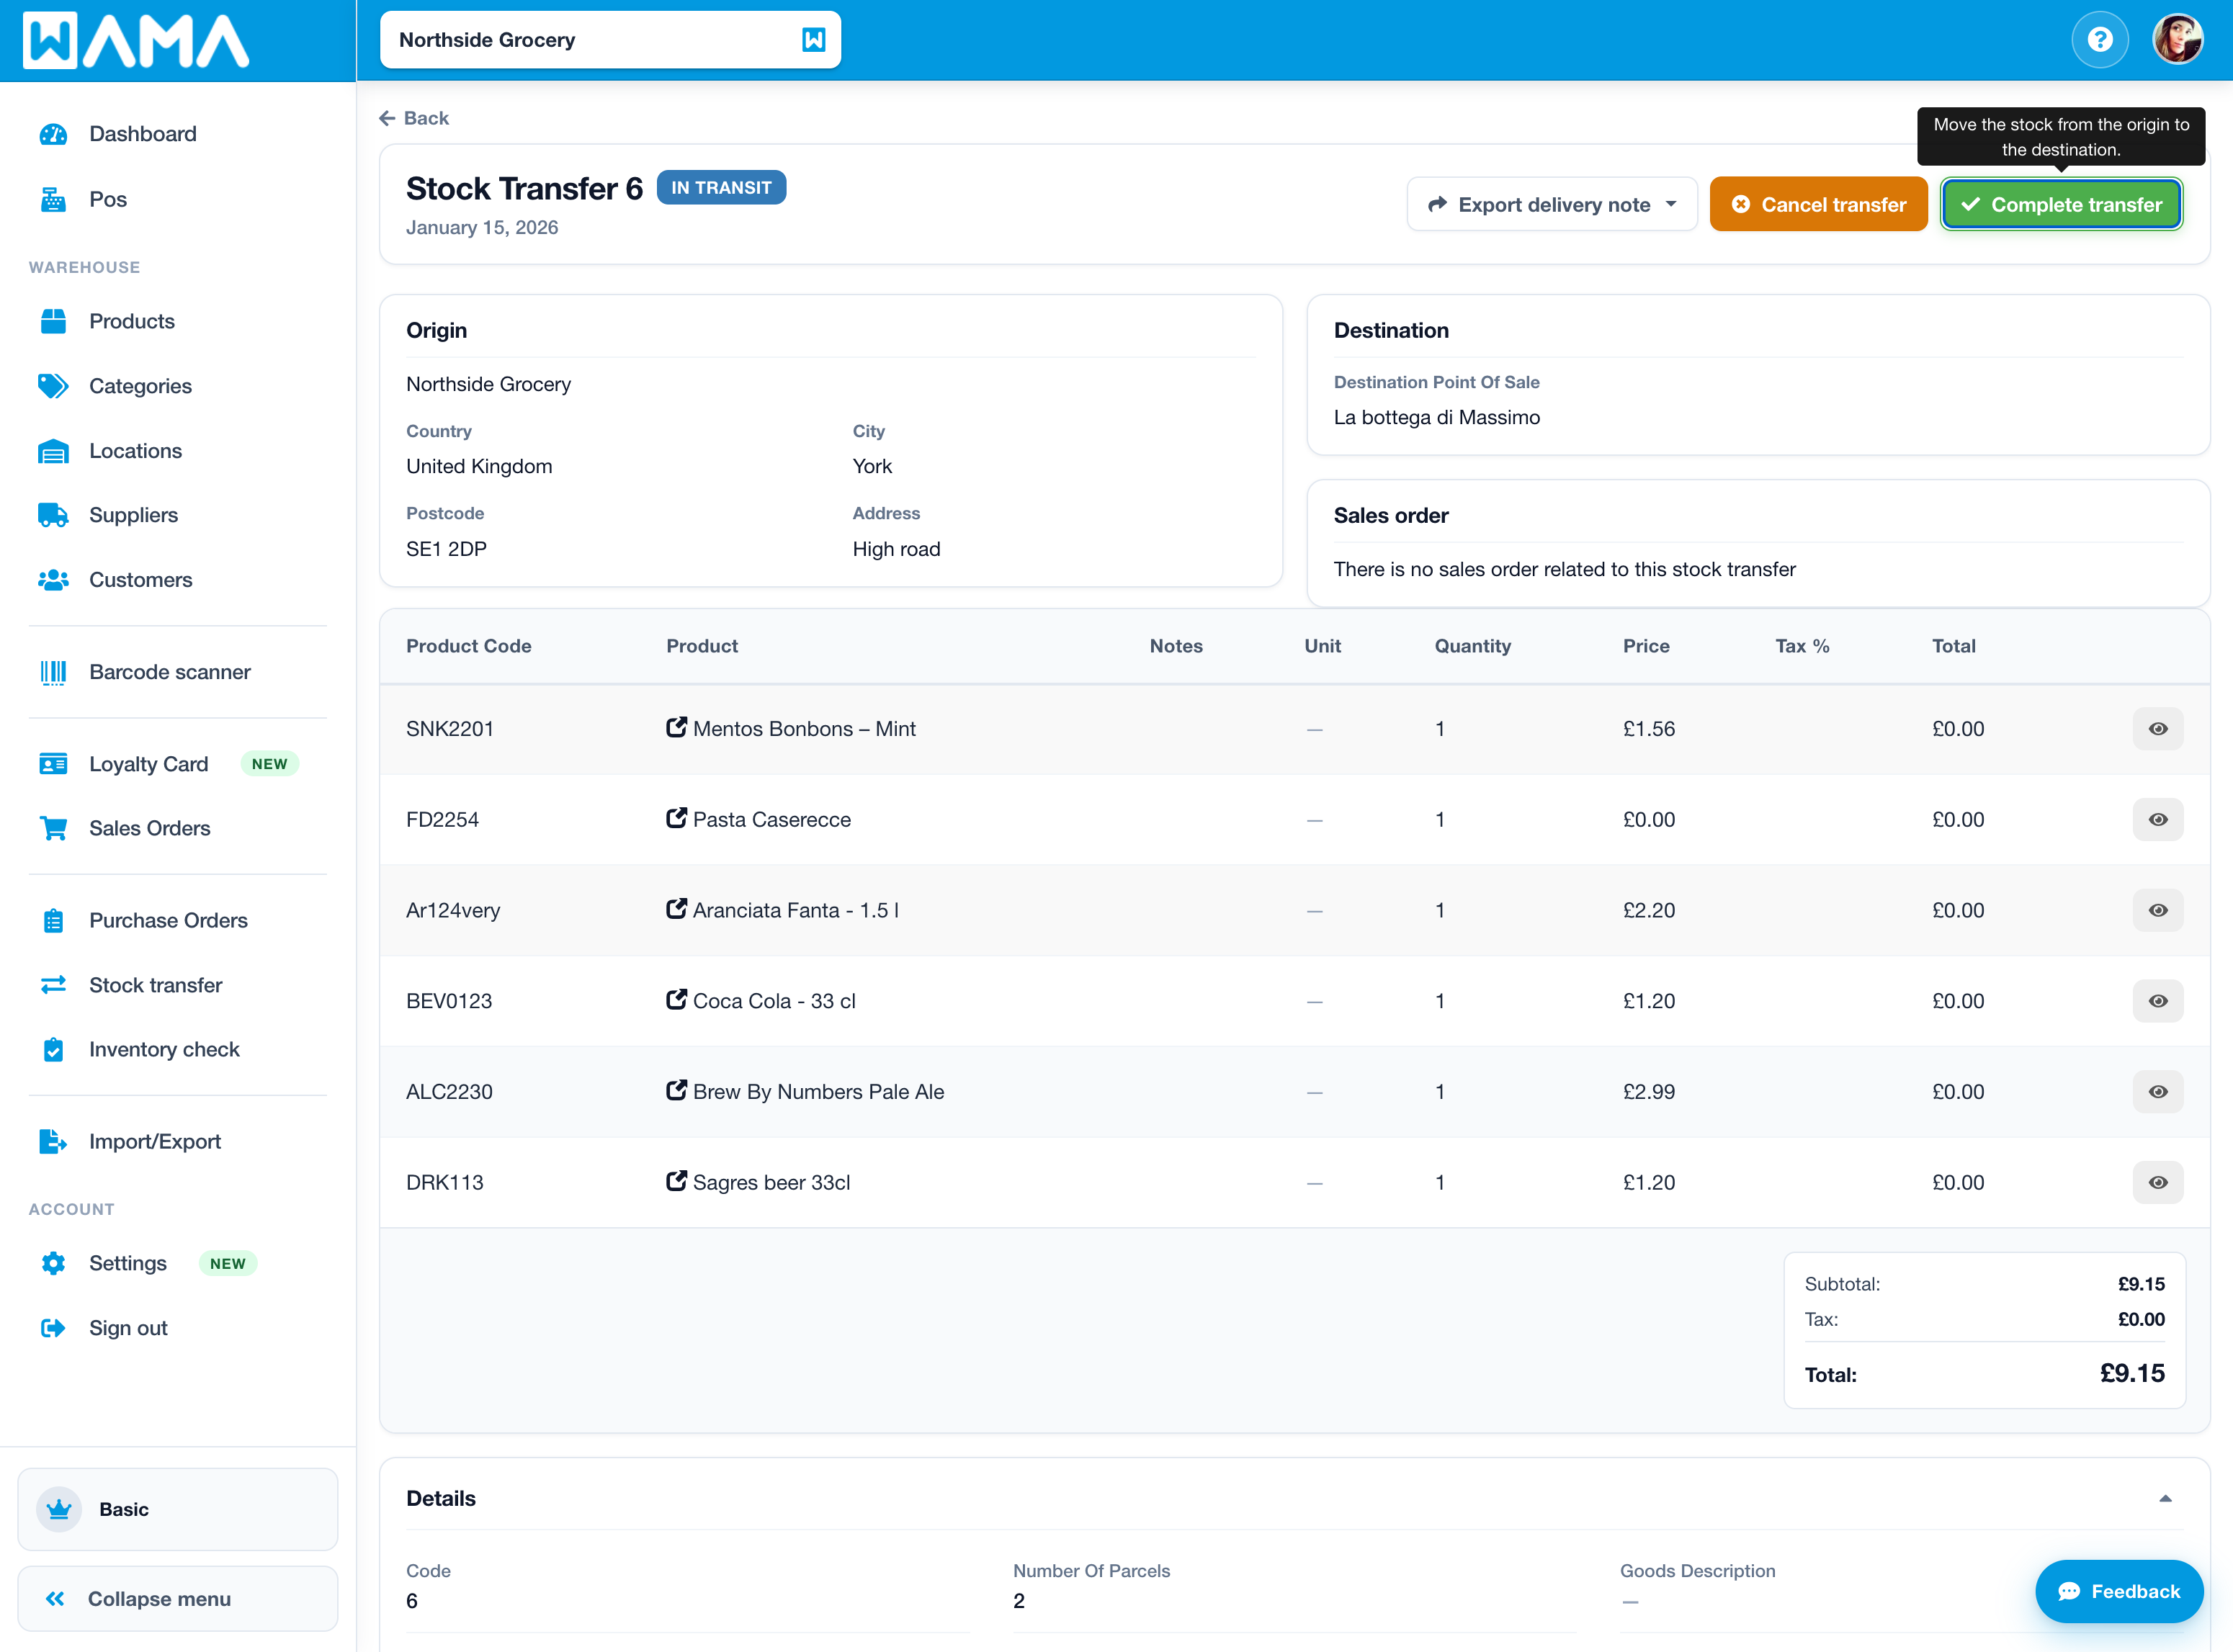Open Coca Cola product link icon
Screen dimensions: 2233x1652
[x=677, y=1000]
